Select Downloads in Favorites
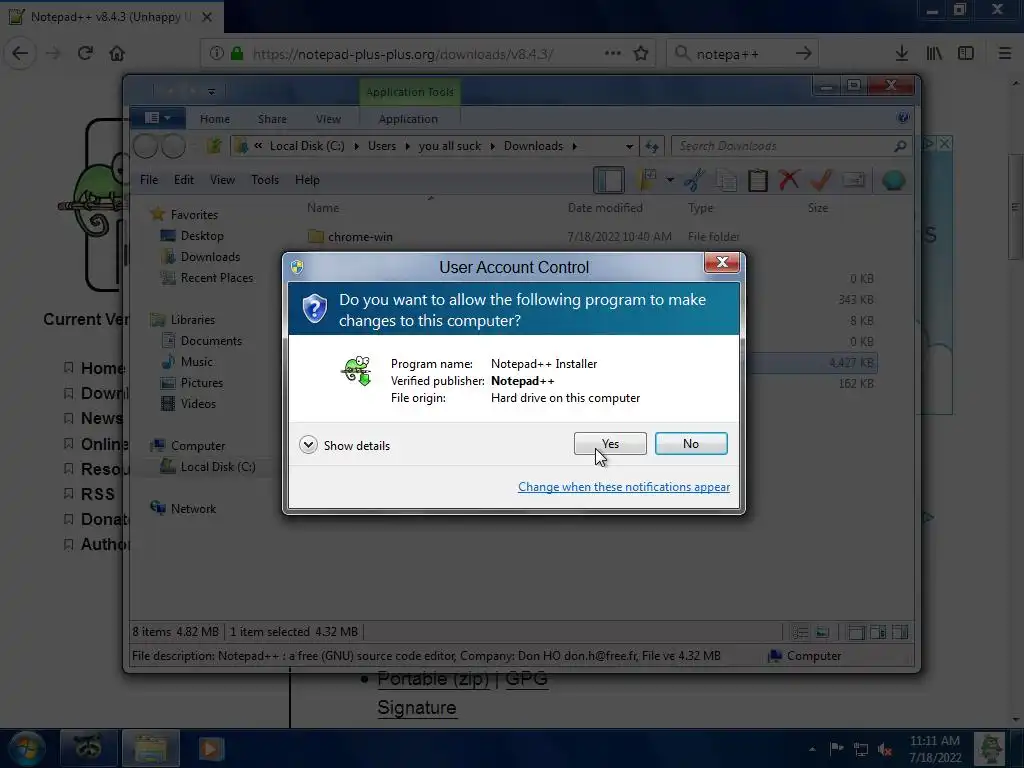This screenshot has height=768, width=1024. pyautogui.click(x=210, y=257)
